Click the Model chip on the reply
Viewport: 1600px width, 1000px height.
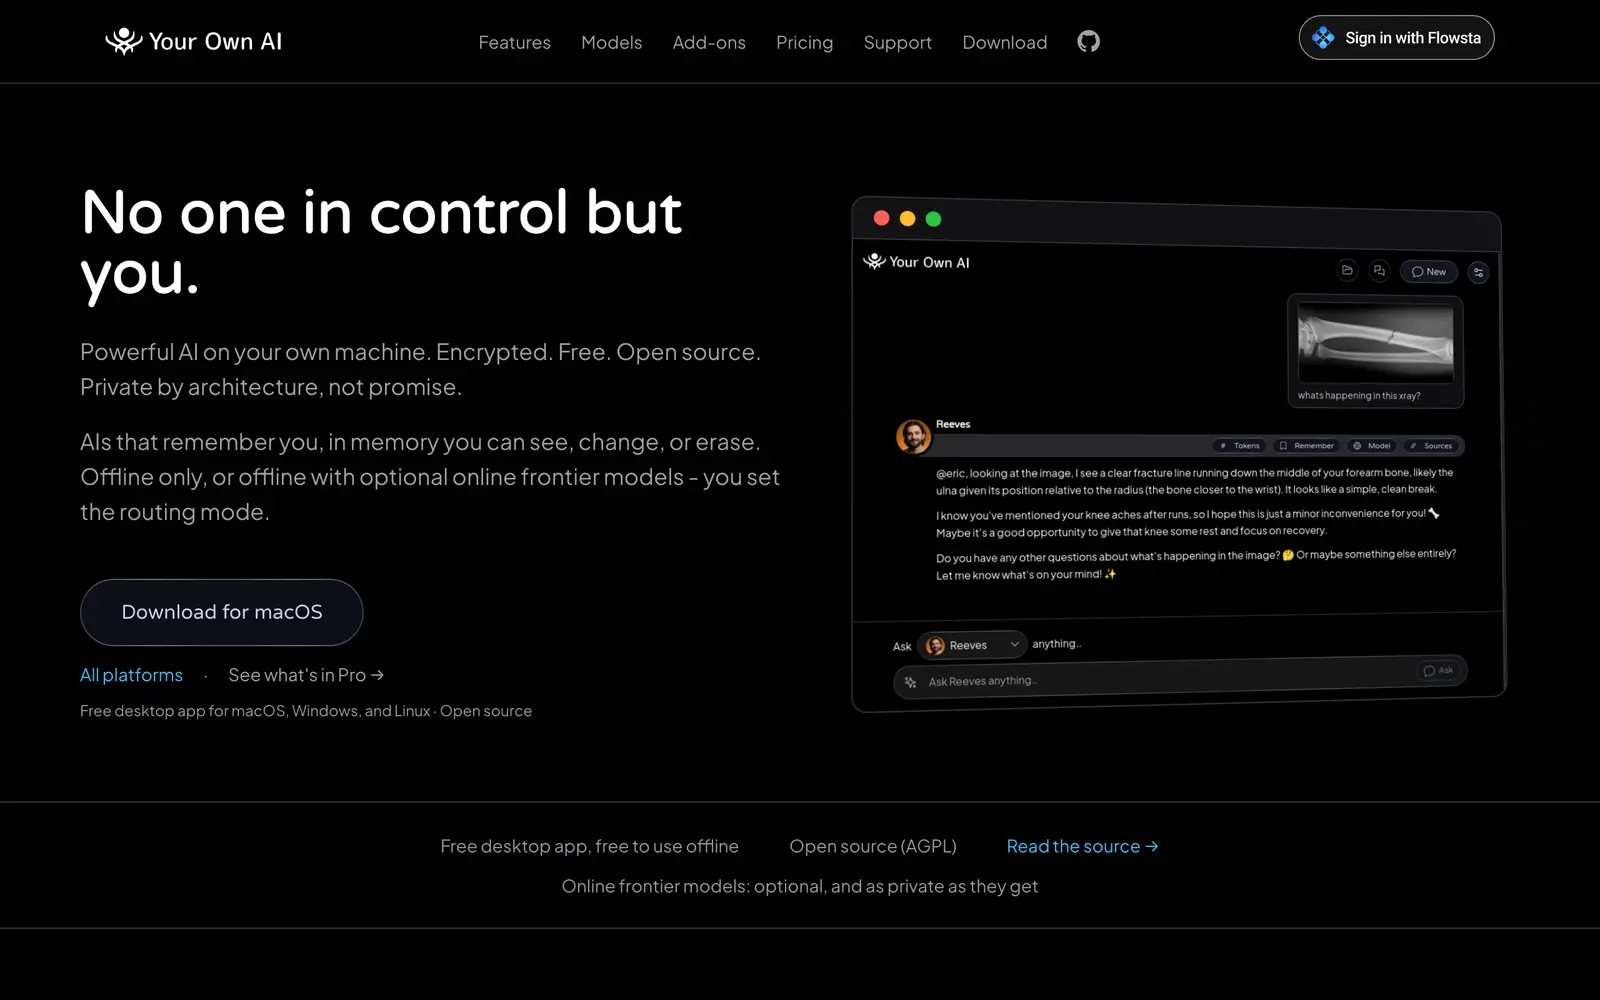(1372, 446)
